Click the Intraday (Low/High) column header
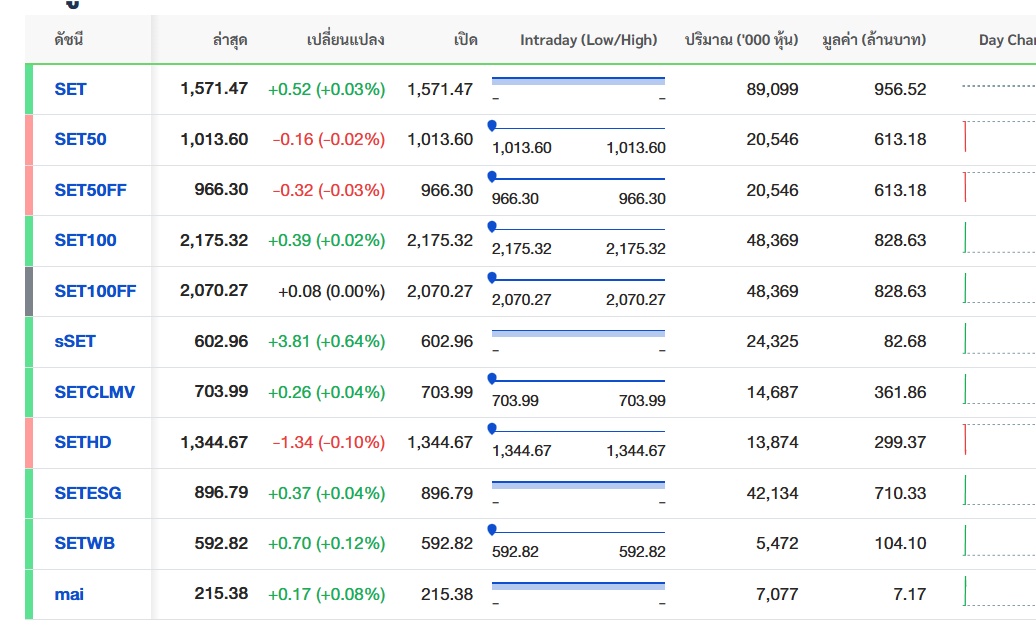The image size is (1036, 642). pos(588,40)
